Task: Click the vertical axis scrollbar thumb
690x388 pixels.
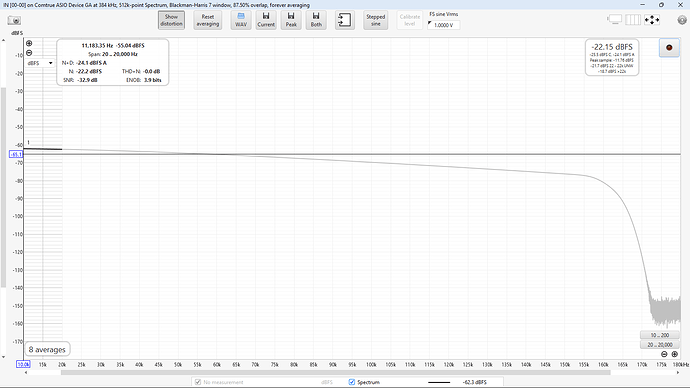Action: pyautogui.click(x=4, y=188)
